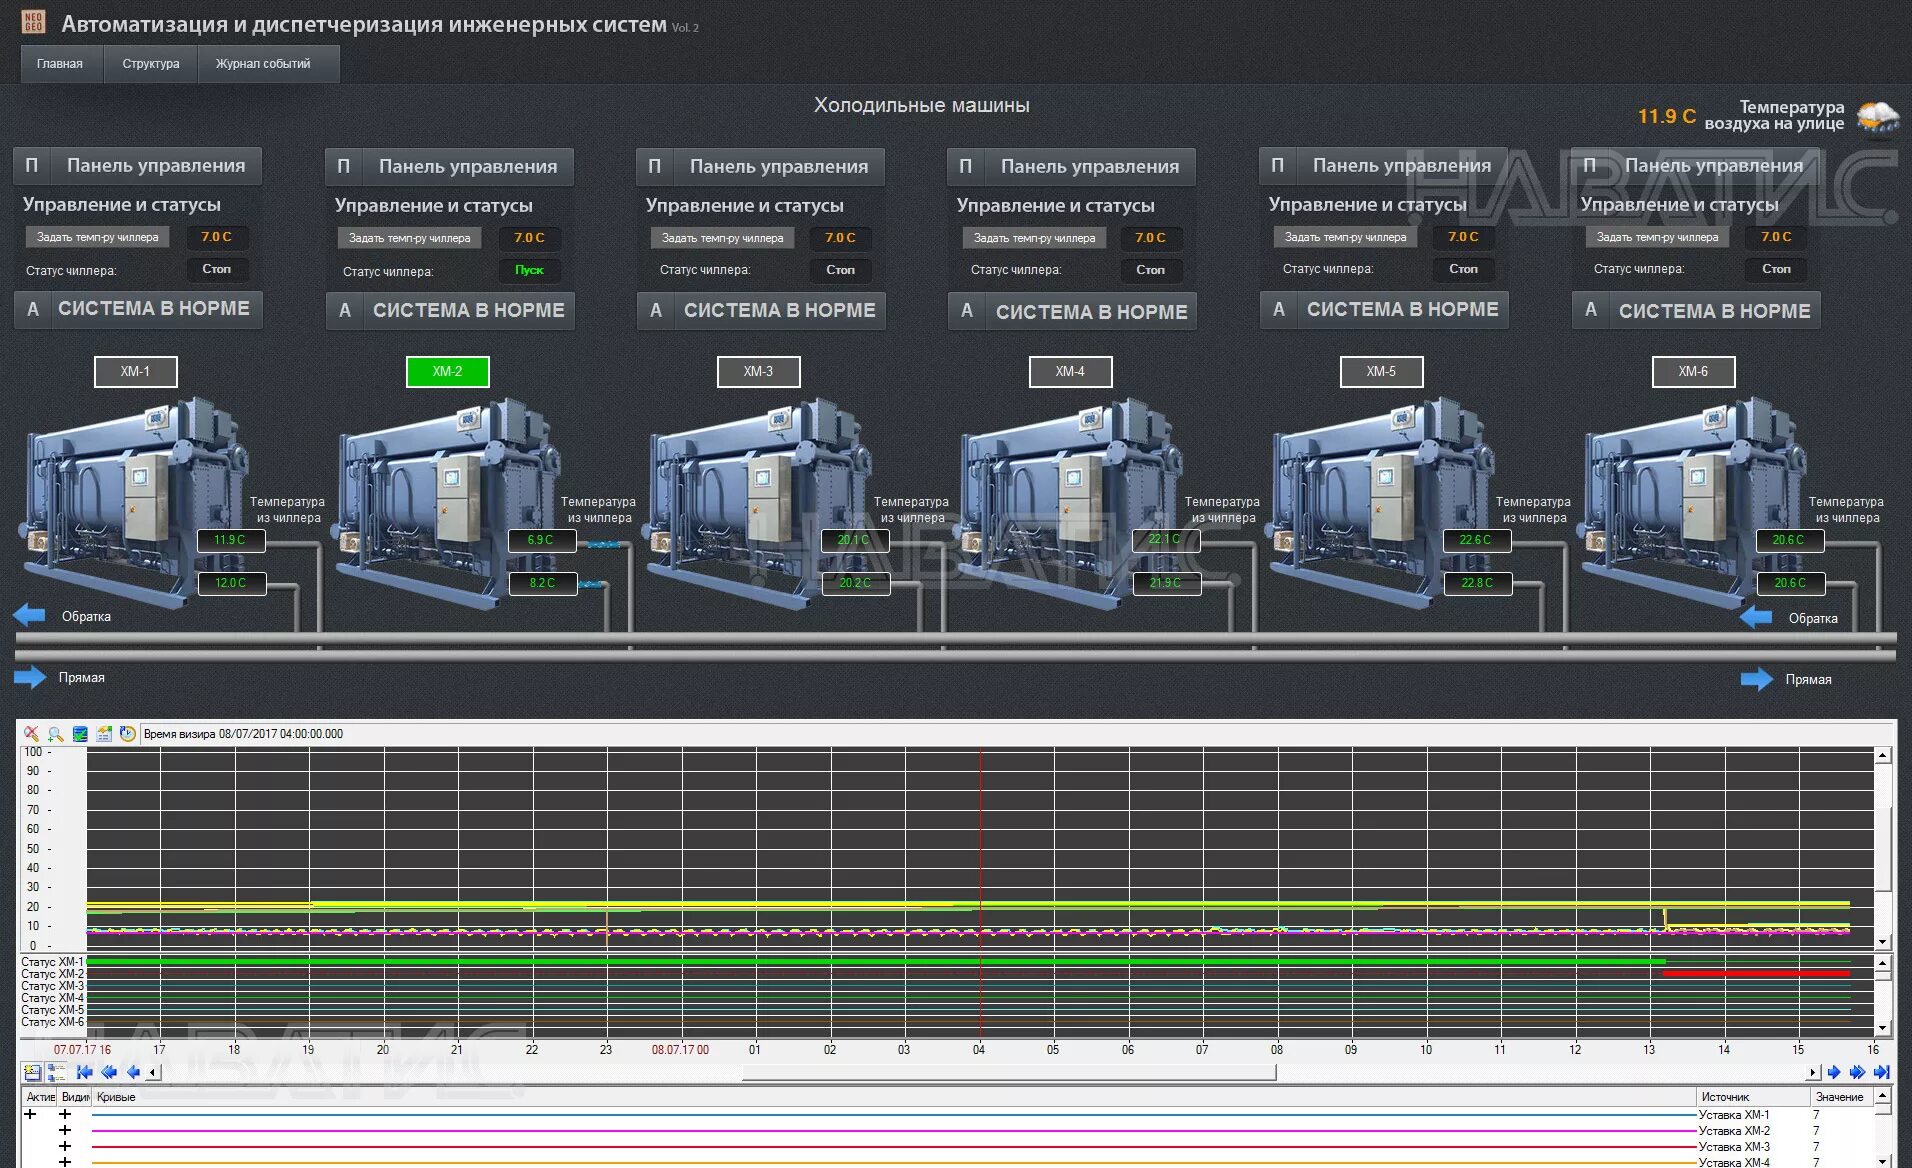This screenshot has width=1912, height=1168.
Task: Click the weather cloud icon by outdoor temperature
Action: point(1877,117)
